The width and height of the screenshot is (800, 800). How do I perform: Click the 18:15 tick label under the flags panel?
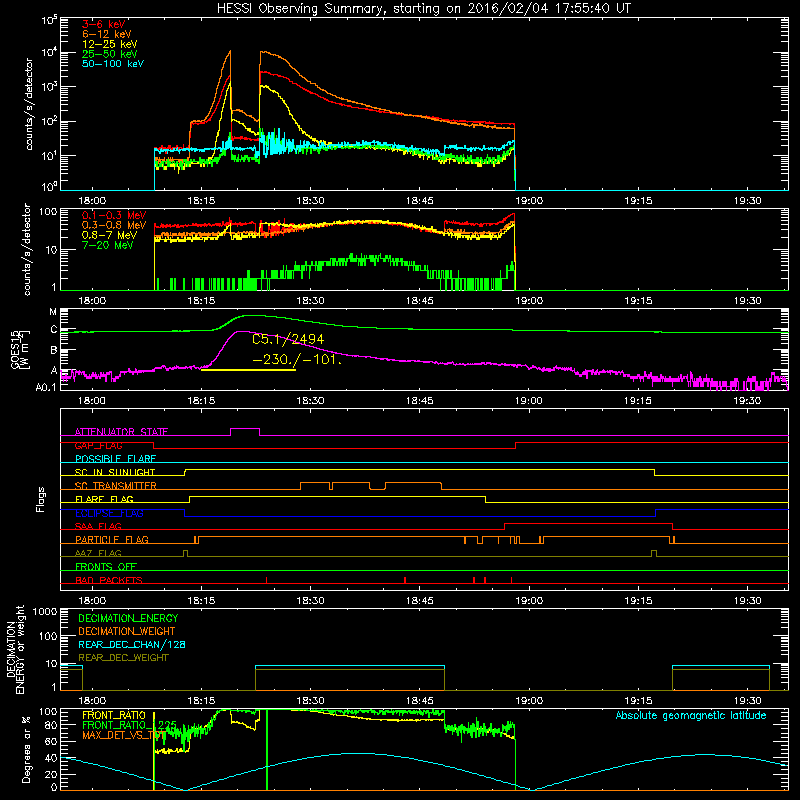tap(201, 601)
